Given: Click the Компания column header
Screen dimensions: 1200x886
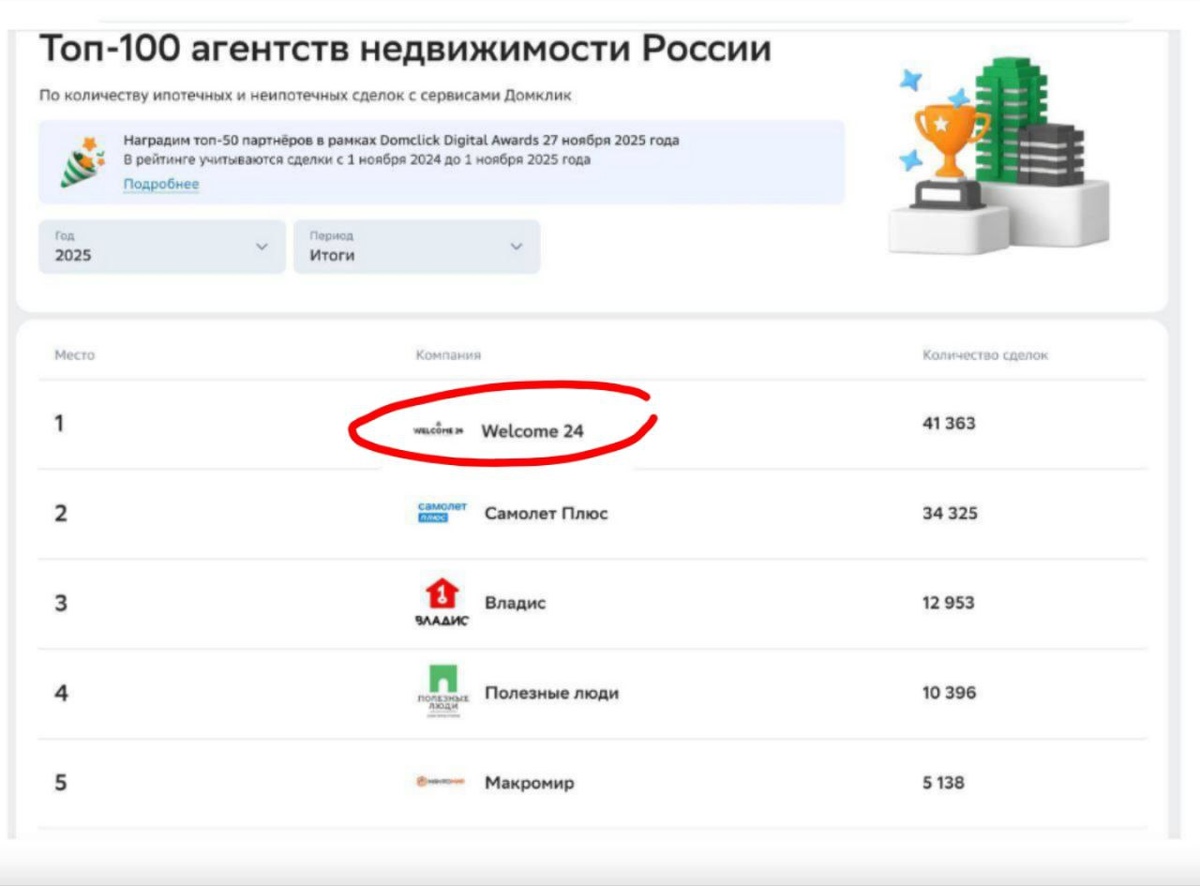Looking at the screenshot, I should pyautogui.click(x=448, y=355).
